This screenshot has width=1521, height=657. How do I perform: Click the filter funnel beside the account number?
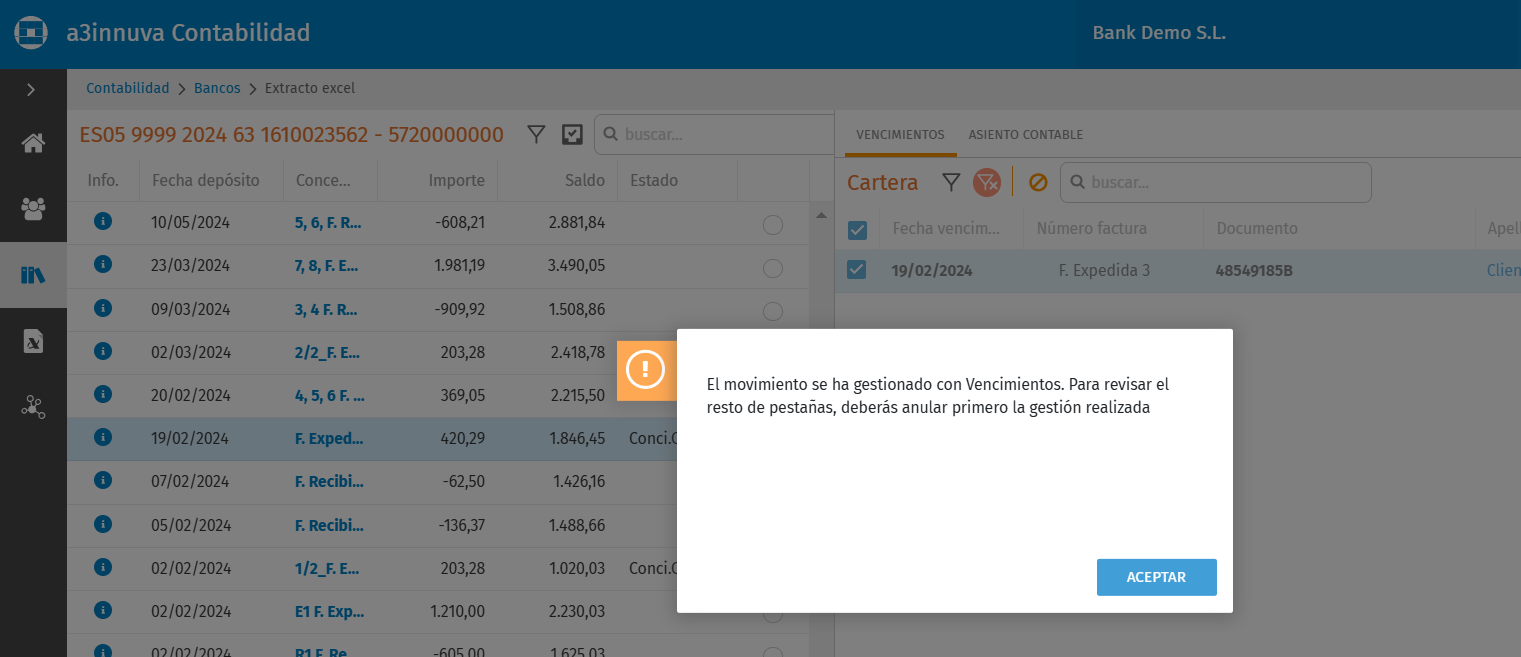point(536,134)
